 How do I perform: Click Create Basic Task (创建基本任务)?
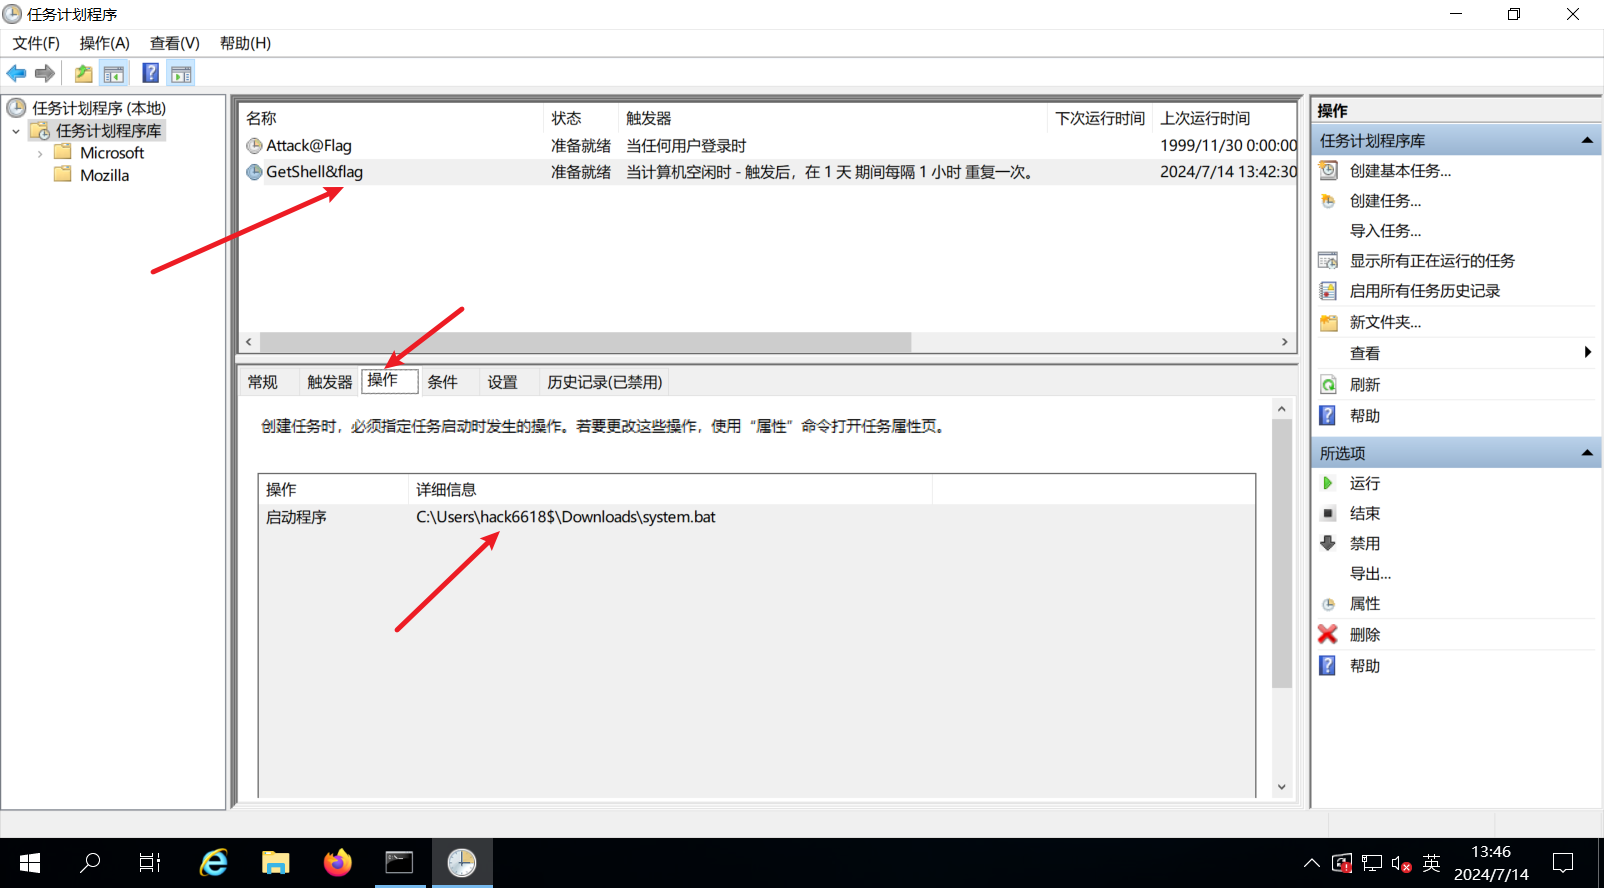pos(1399,171)
